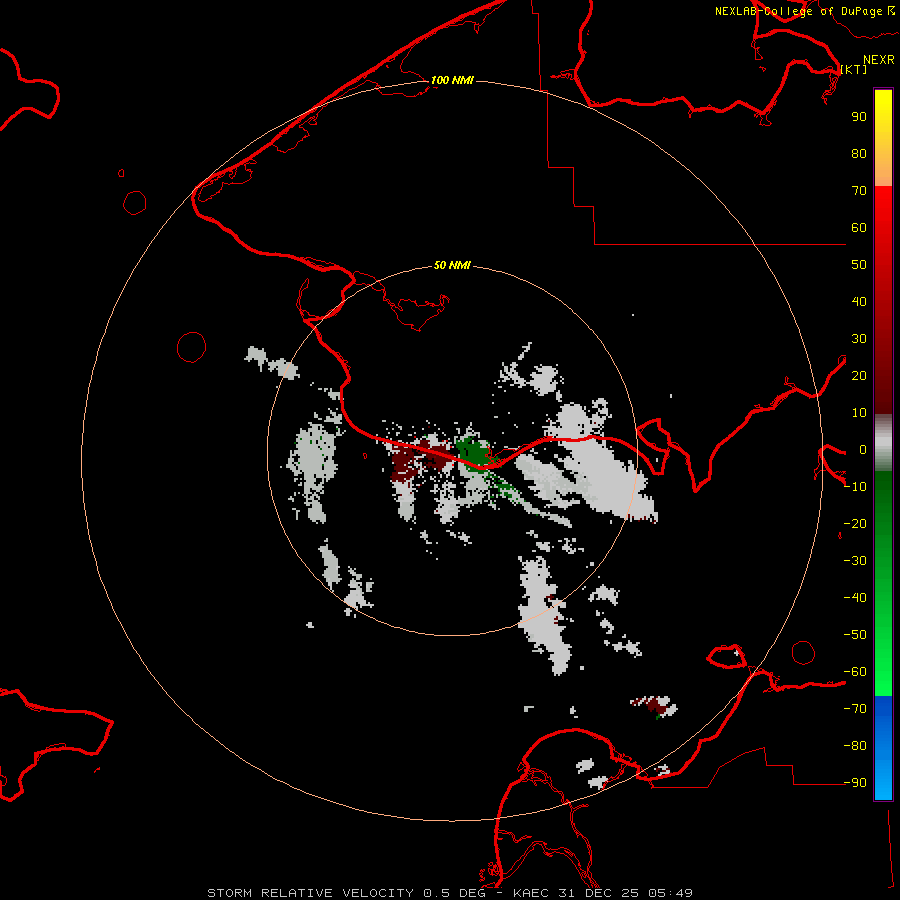Click the -70 value on velocity scale
The image size is (900, 900).
point(855,709)
